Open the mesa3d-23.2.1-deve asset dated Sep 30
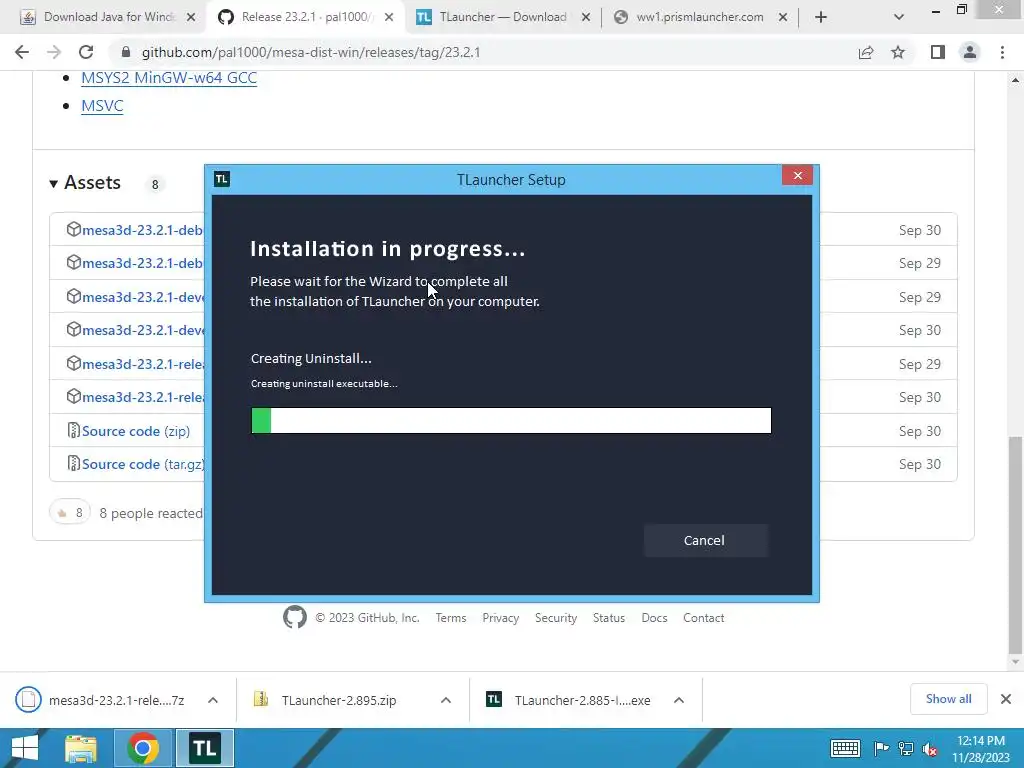 (143, 330)
